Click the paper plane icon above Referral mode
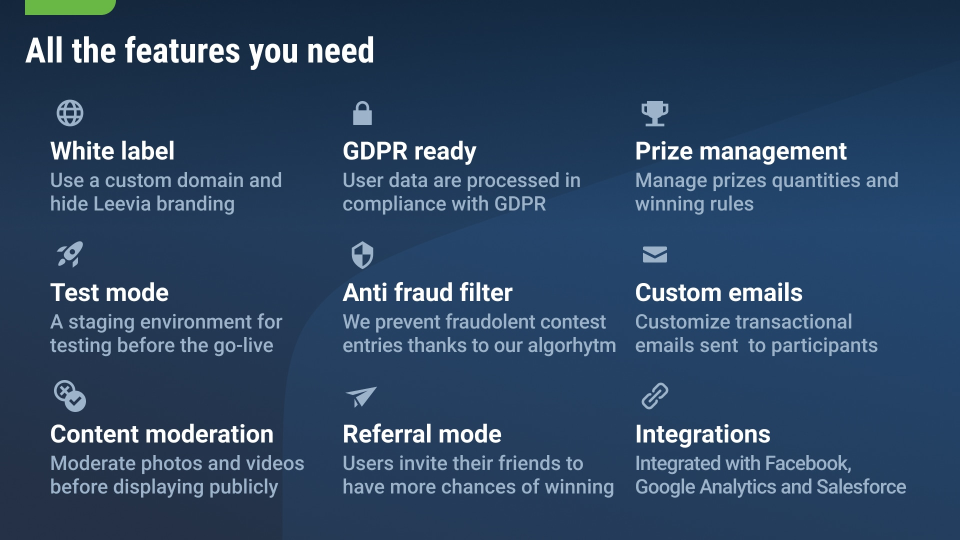 click(x=361, y=396)
